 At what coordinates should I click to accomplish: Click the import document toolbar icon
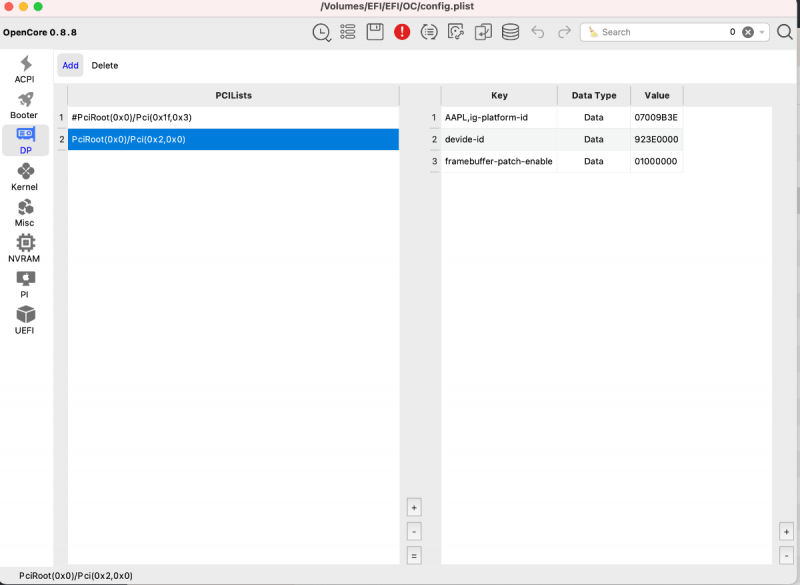[x=483, y=32]
